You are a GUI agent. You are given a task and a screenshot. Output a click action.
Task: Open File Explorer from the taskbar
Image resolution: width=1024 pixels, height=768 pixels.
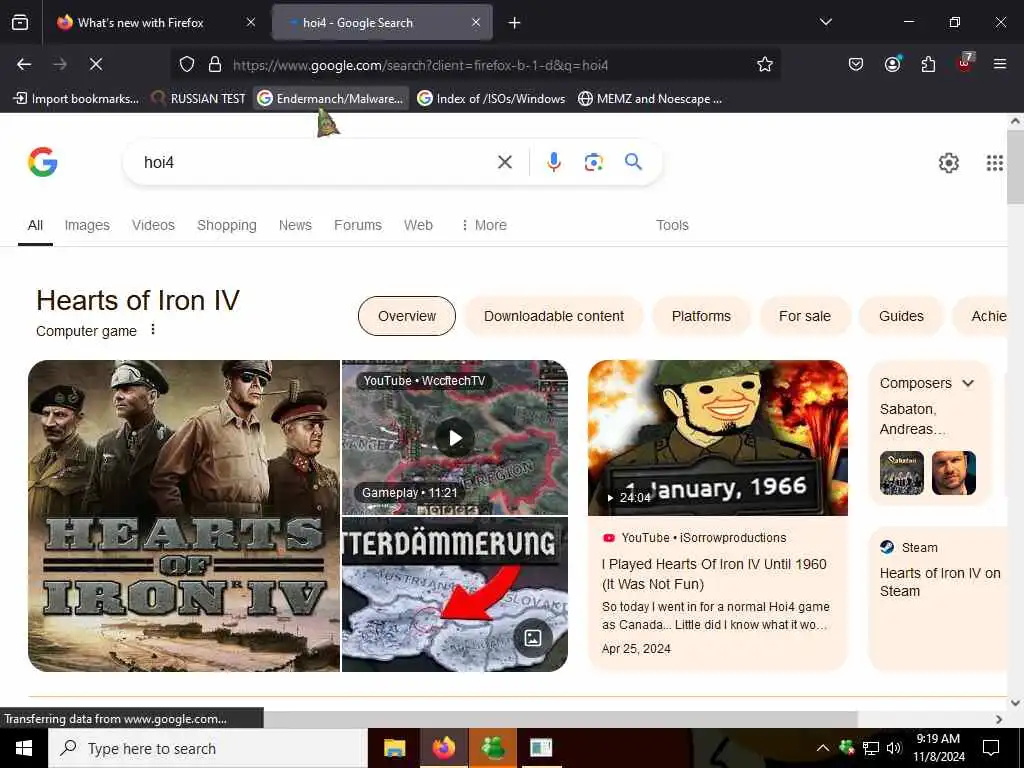click(394, 748)
